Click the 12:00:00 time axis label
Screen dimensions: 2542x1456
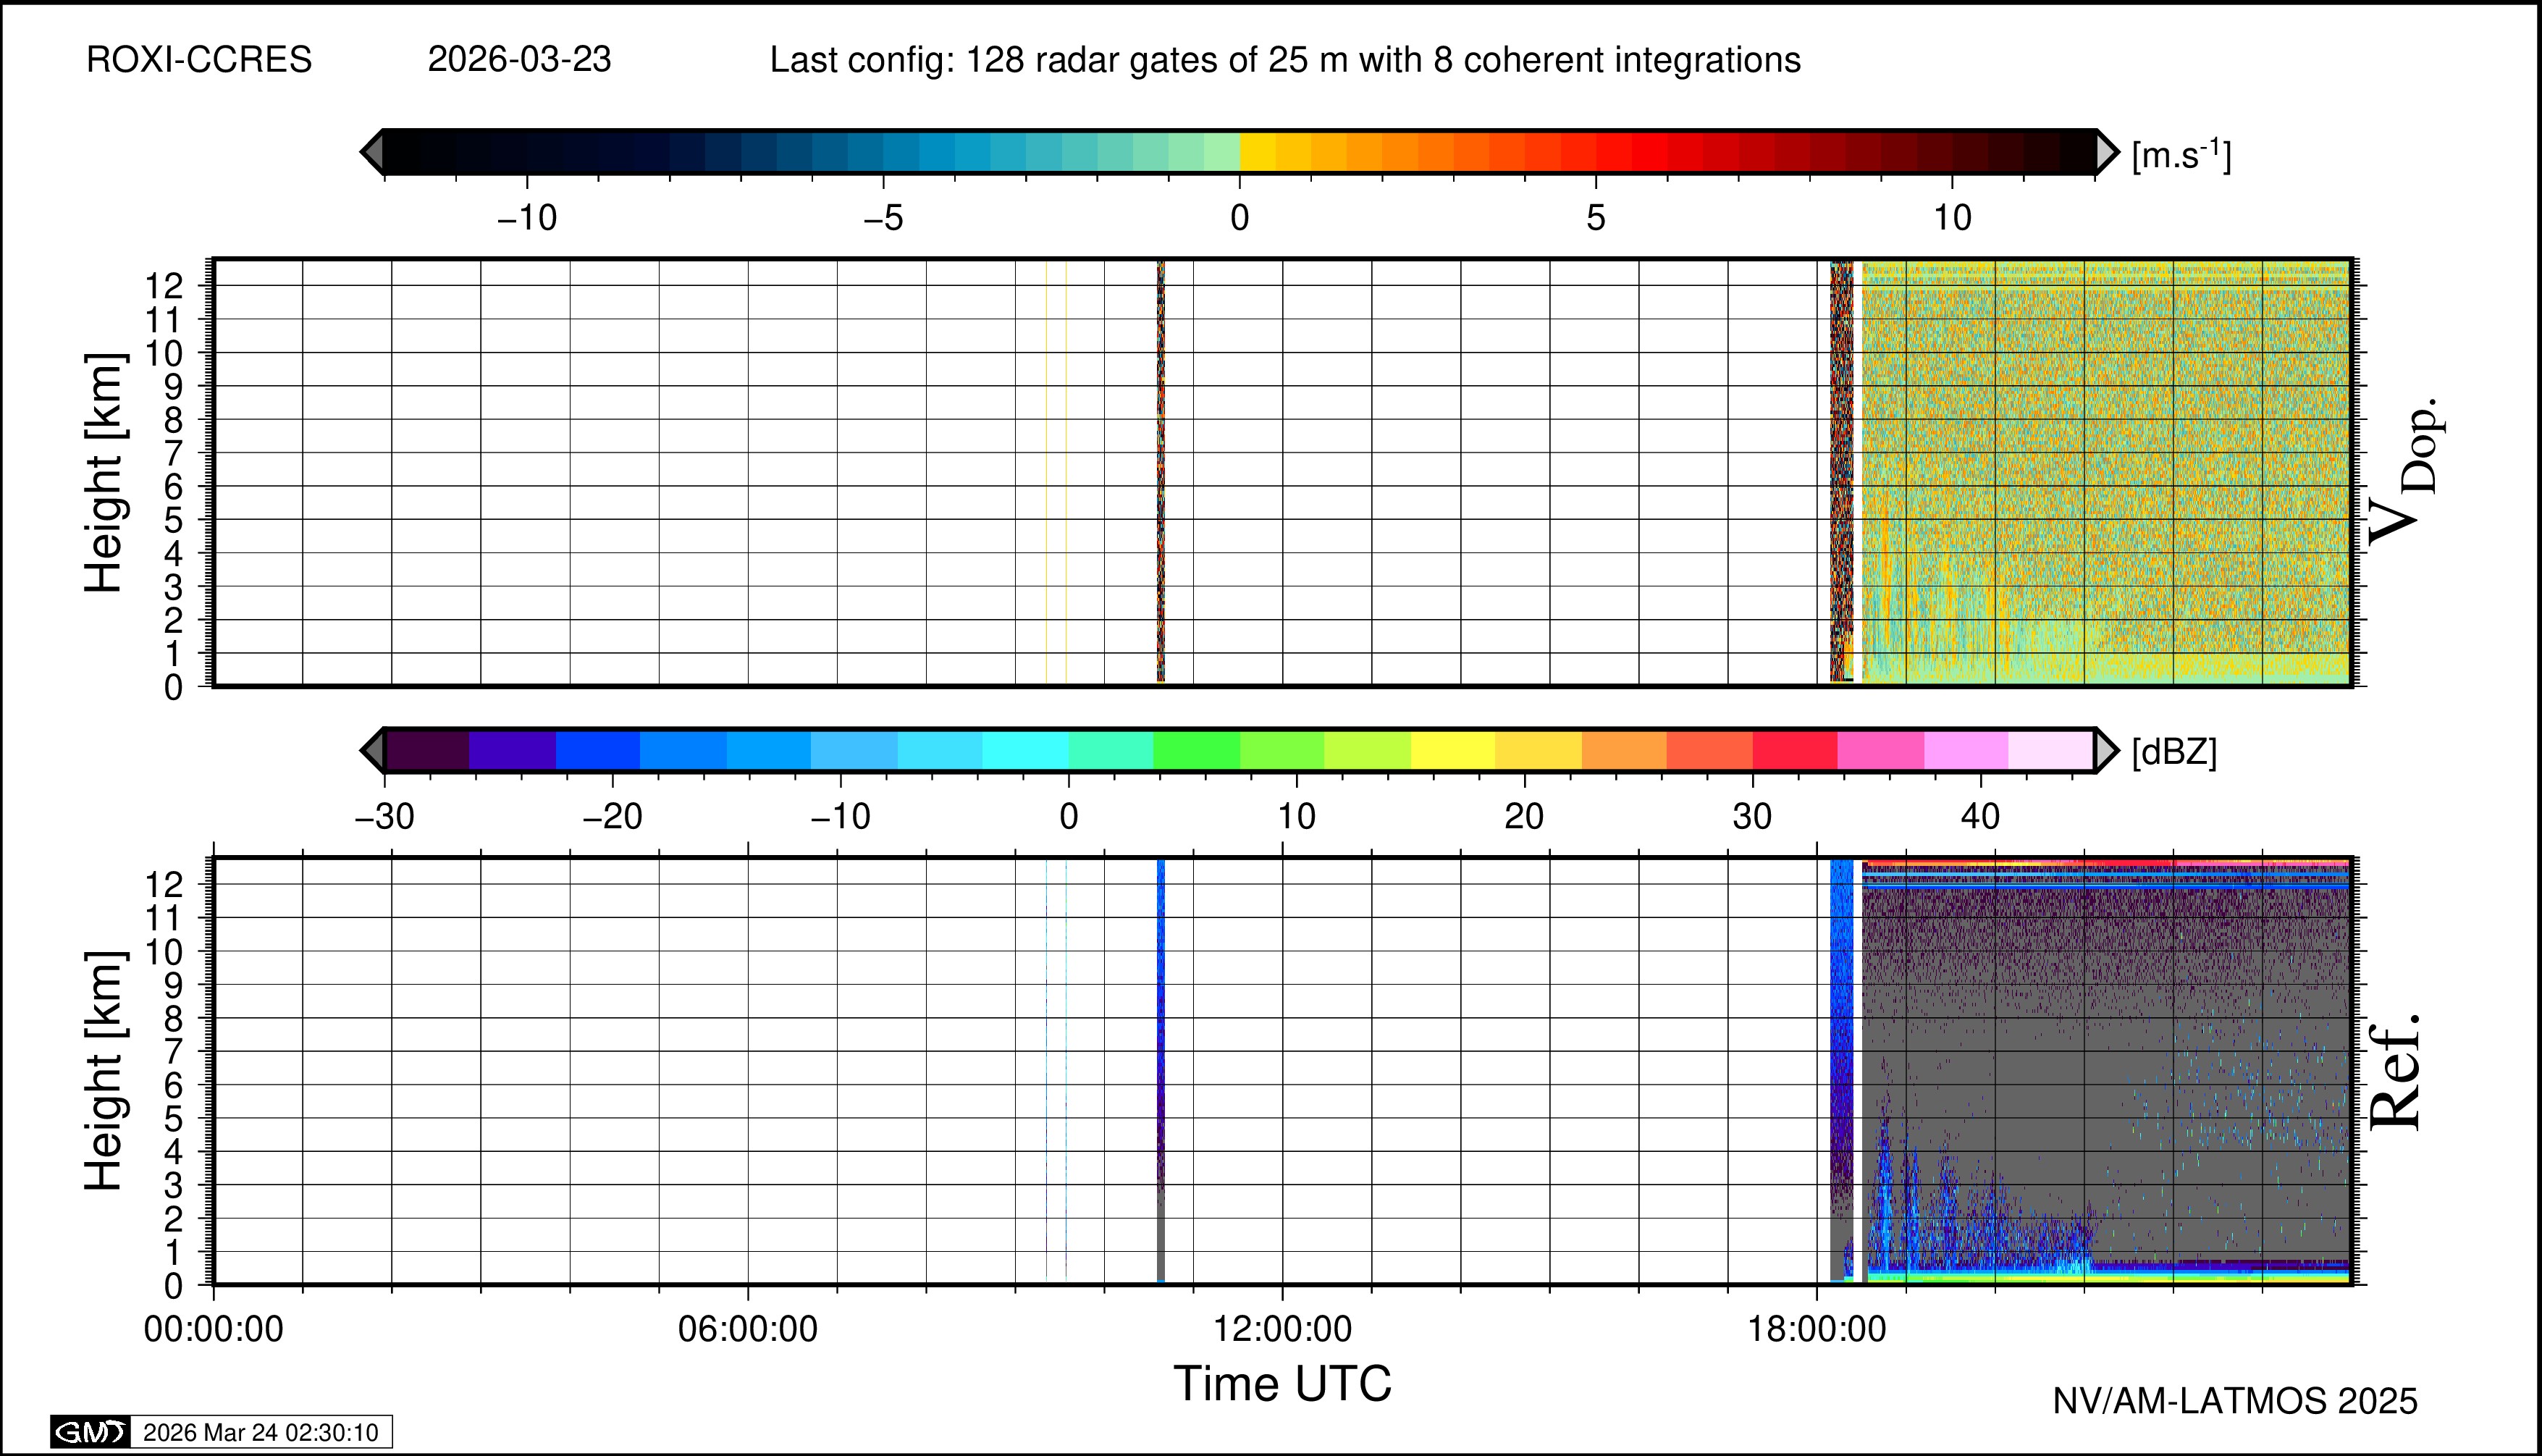[x=1282, y=1329]
